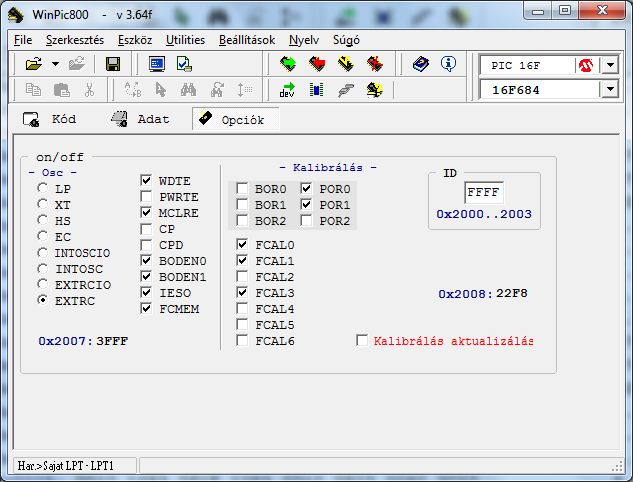
Task: Open file with the folder icon
Action: coord(34,64)
